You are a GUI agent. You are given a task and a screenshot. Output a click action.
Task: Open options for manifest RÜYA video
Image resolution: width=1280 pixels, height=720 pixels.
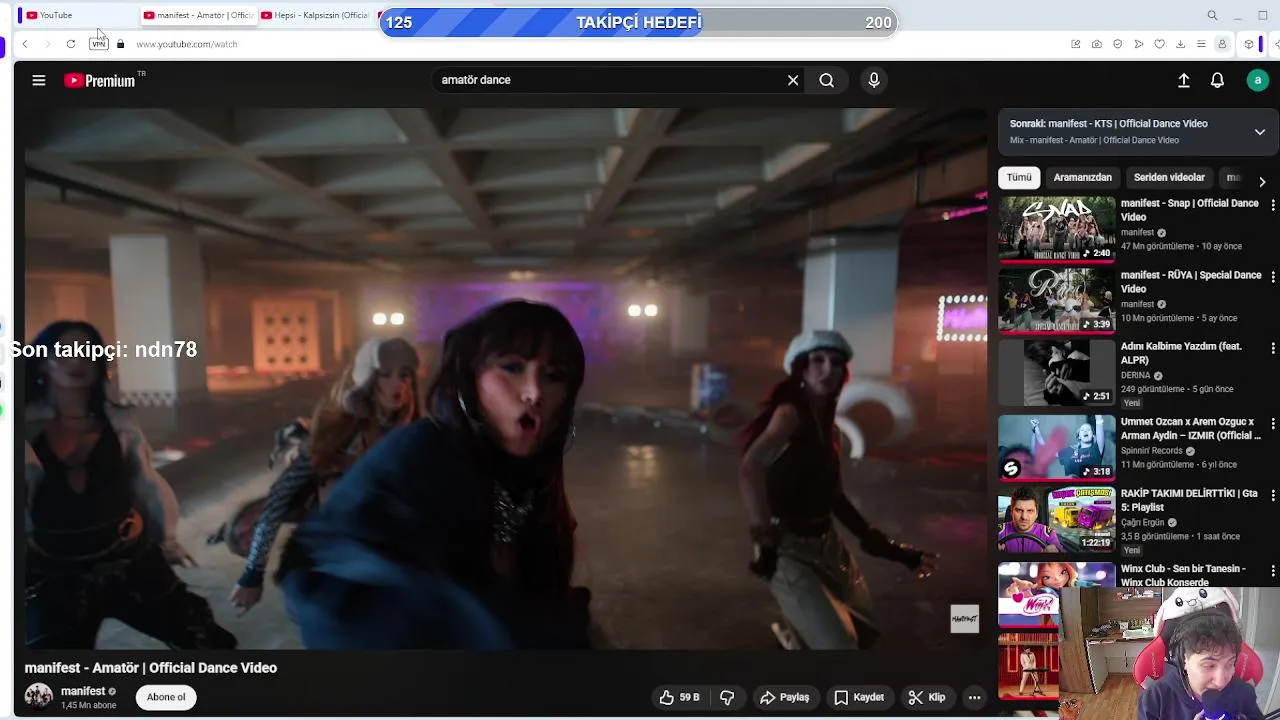coord(1273,276)
